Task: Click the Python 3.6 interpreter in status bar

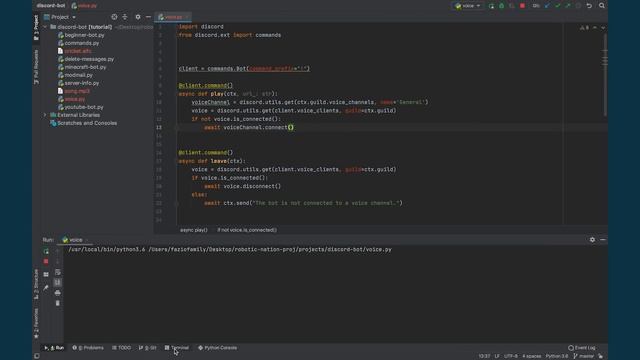Action: point(557,356)
